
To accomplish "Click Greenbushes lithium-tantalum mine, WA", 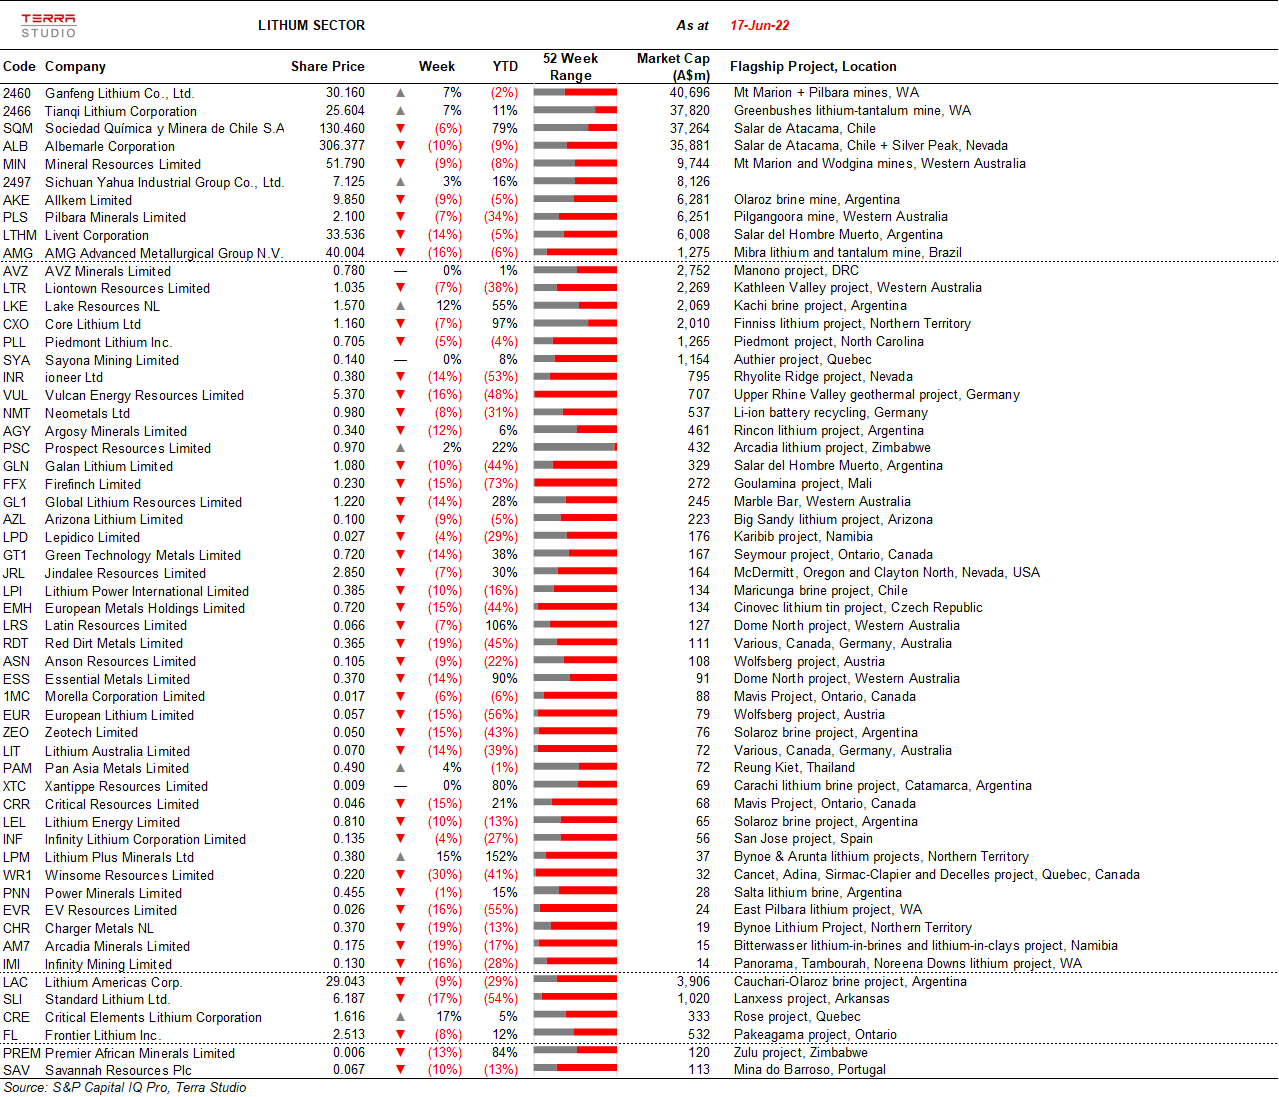I will pos(852,111).
